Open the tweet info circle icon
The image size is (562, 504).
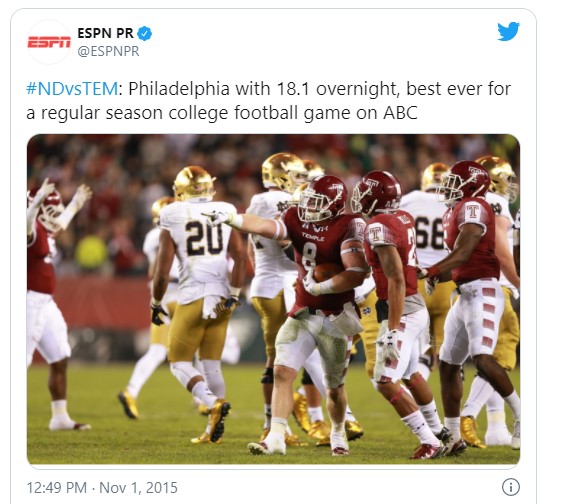(x=510, y=487)
